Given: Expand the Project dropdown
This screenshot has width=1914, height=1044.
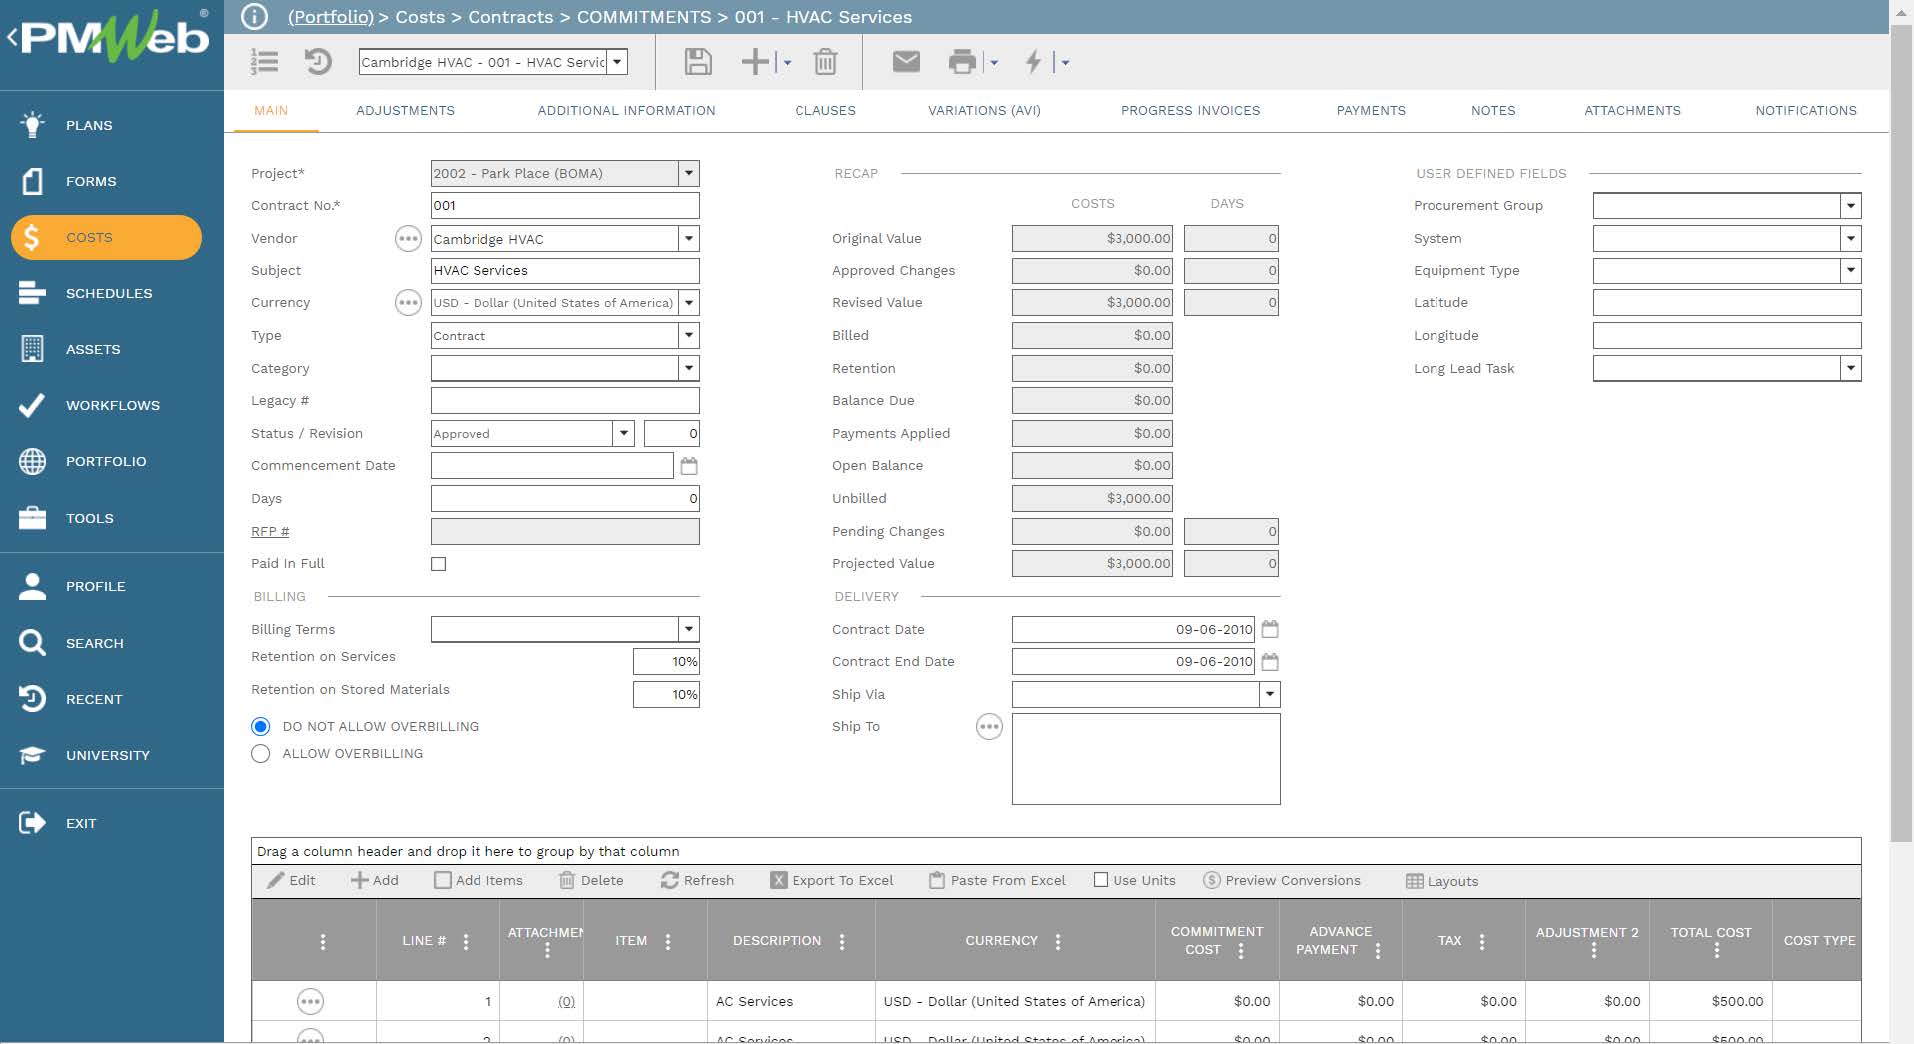Looking at the screenshot, I should pos(689,173).
